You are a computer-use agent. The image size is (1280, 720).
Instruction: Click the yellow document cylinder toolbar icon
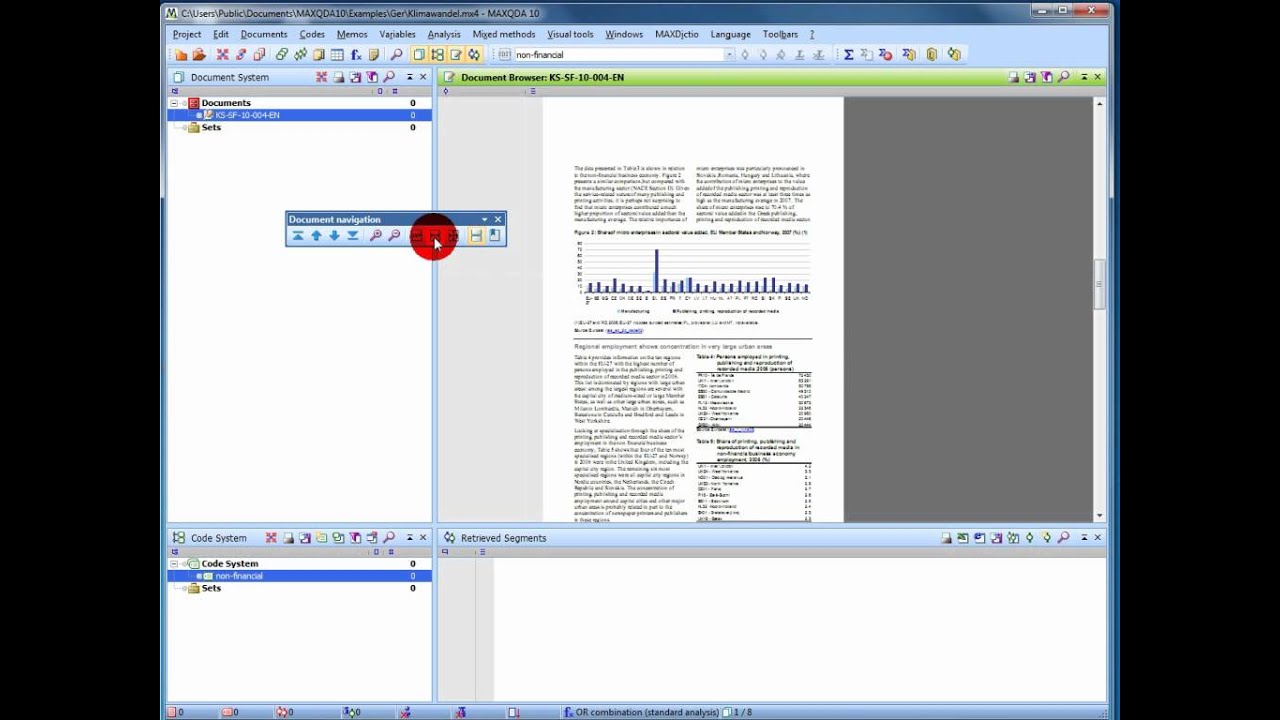932,55
